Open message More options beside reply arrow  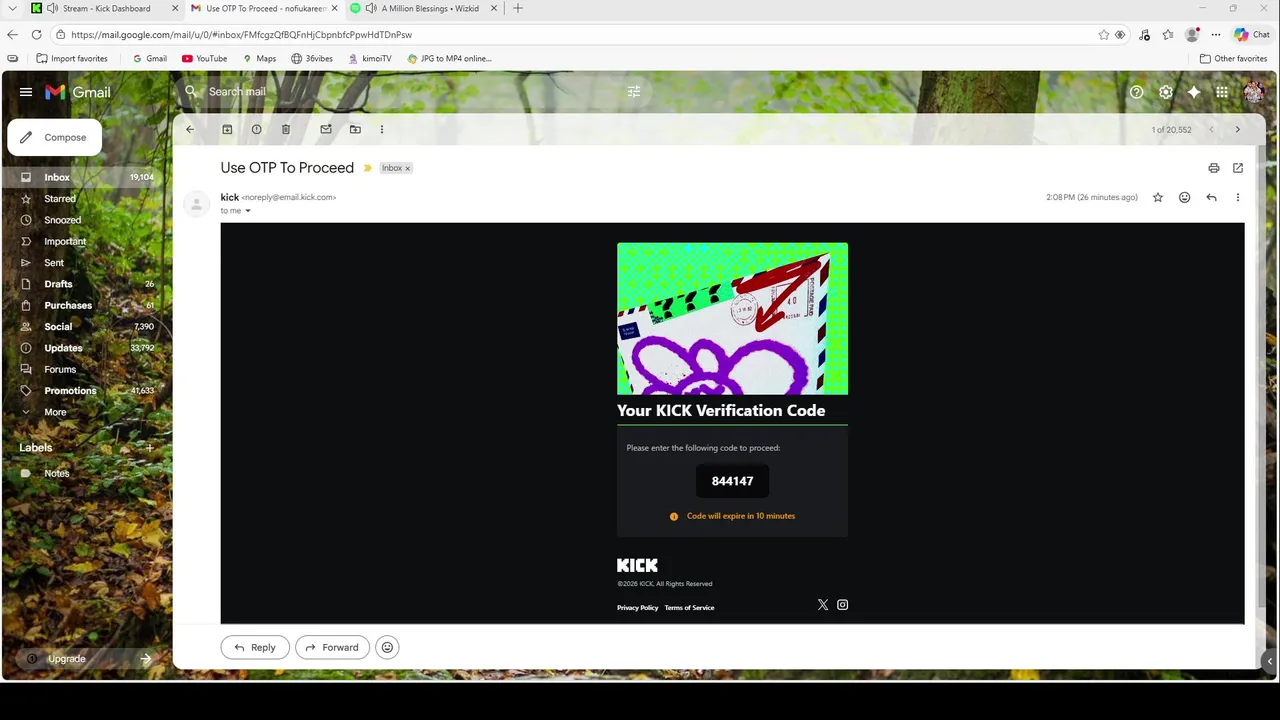[1237, 197]
